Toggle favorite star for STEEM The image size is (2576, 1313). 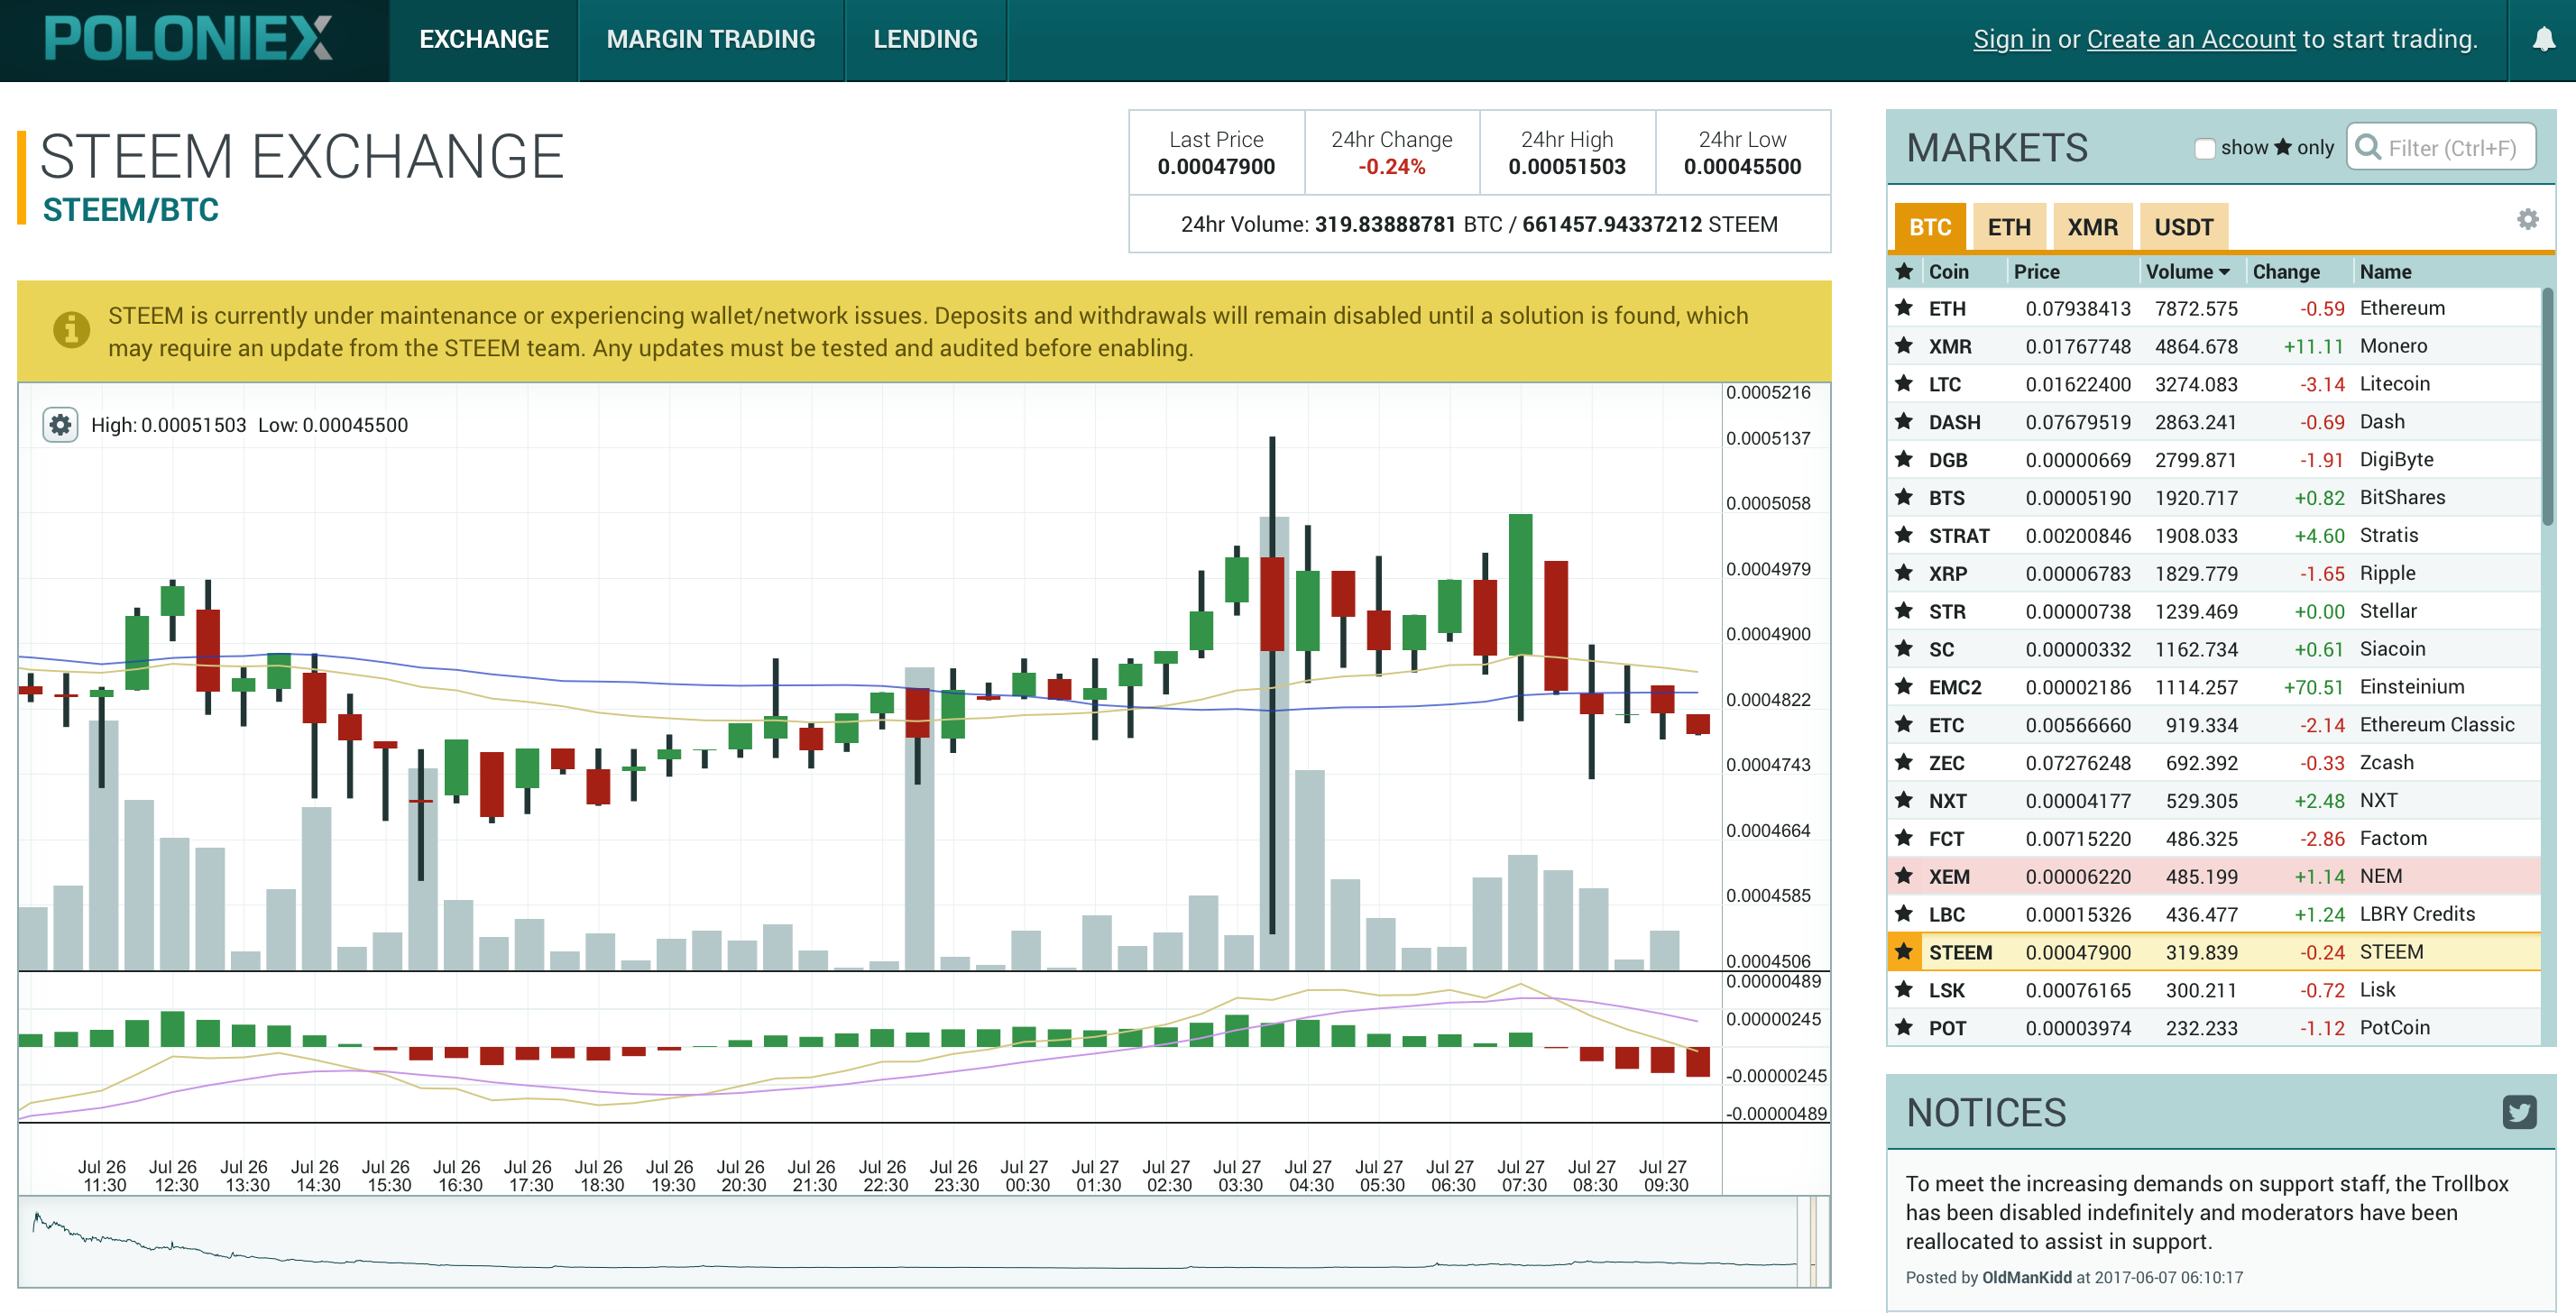click(1904, 952)
